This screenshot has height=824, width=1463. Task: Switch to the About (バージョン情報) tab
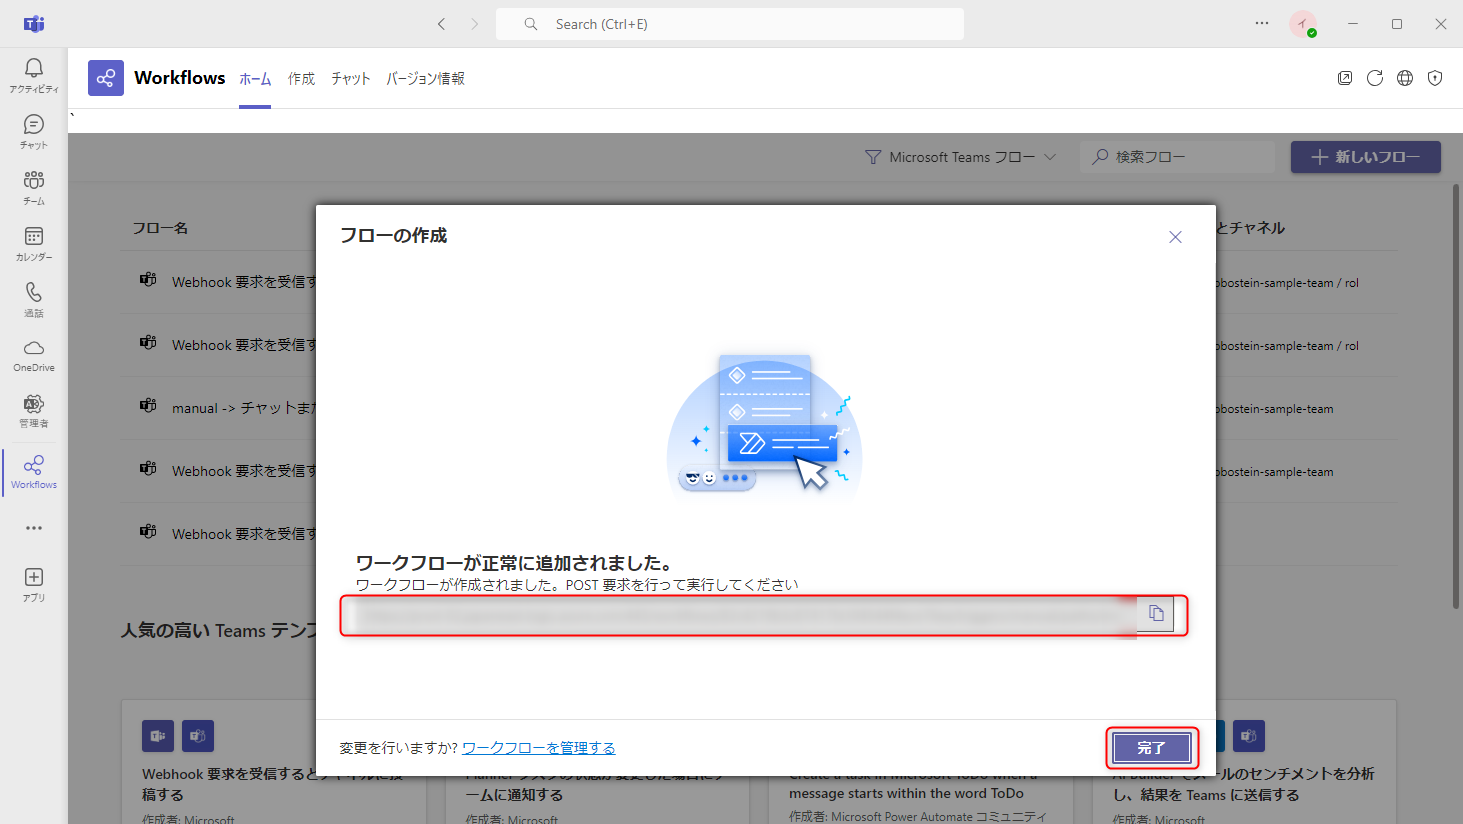click(x=425, y=79)
